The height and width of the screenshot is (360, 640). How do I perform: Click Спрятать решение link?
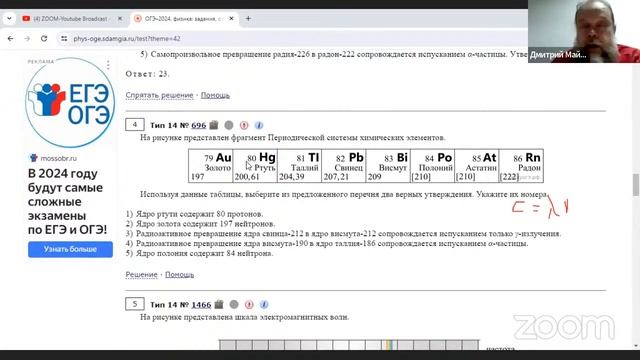159,95
